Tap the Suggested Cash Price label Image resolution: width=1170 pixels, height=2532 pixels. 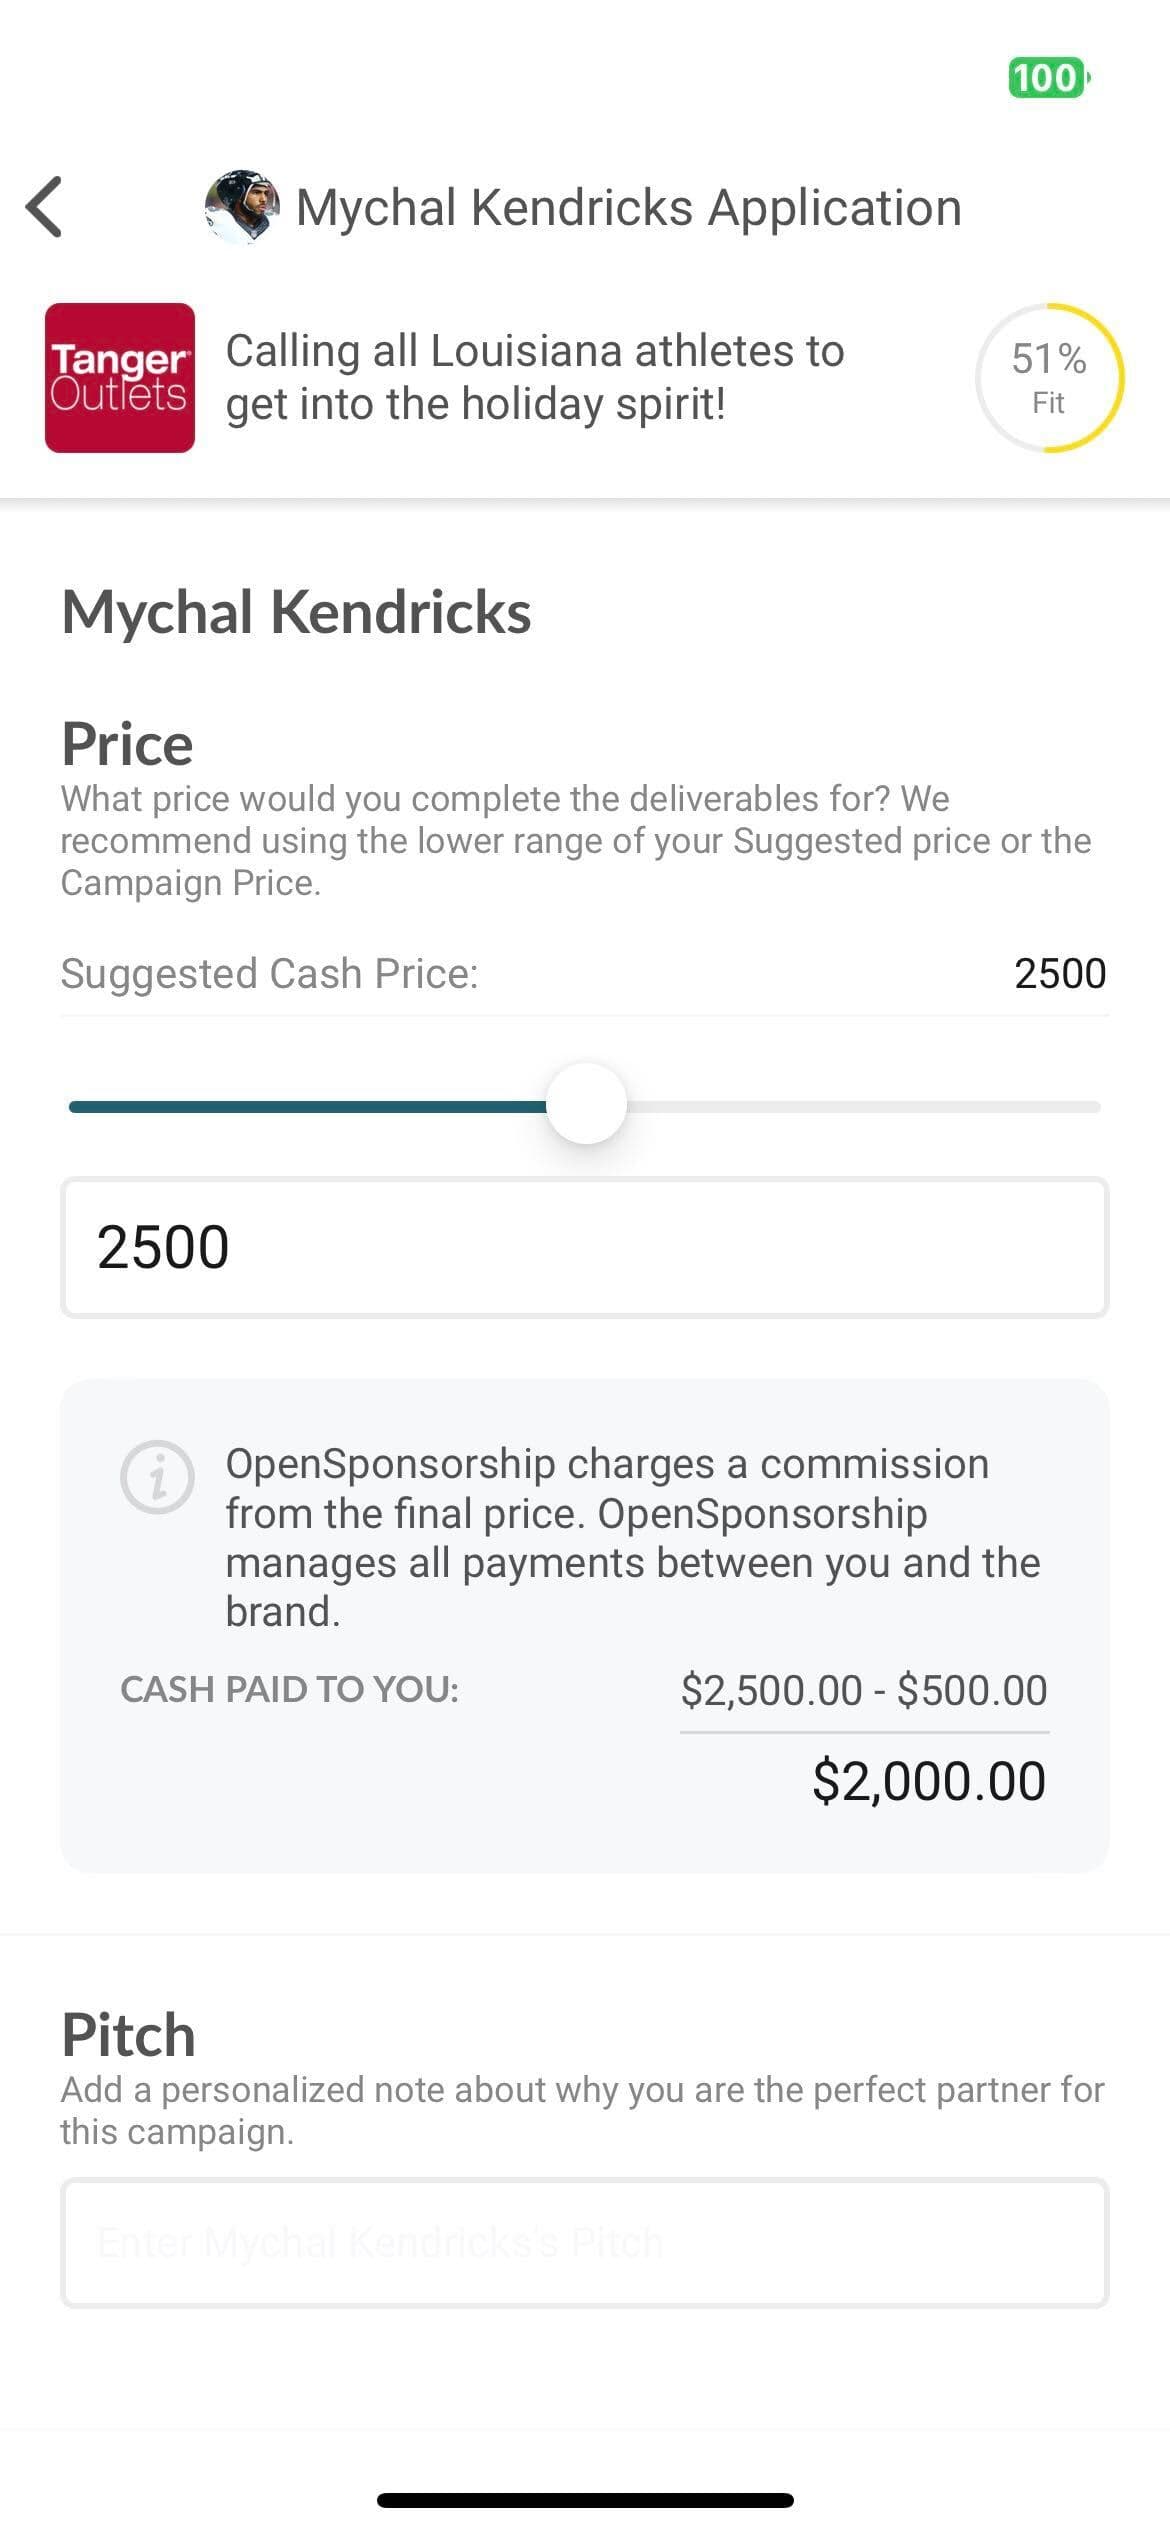270,974
